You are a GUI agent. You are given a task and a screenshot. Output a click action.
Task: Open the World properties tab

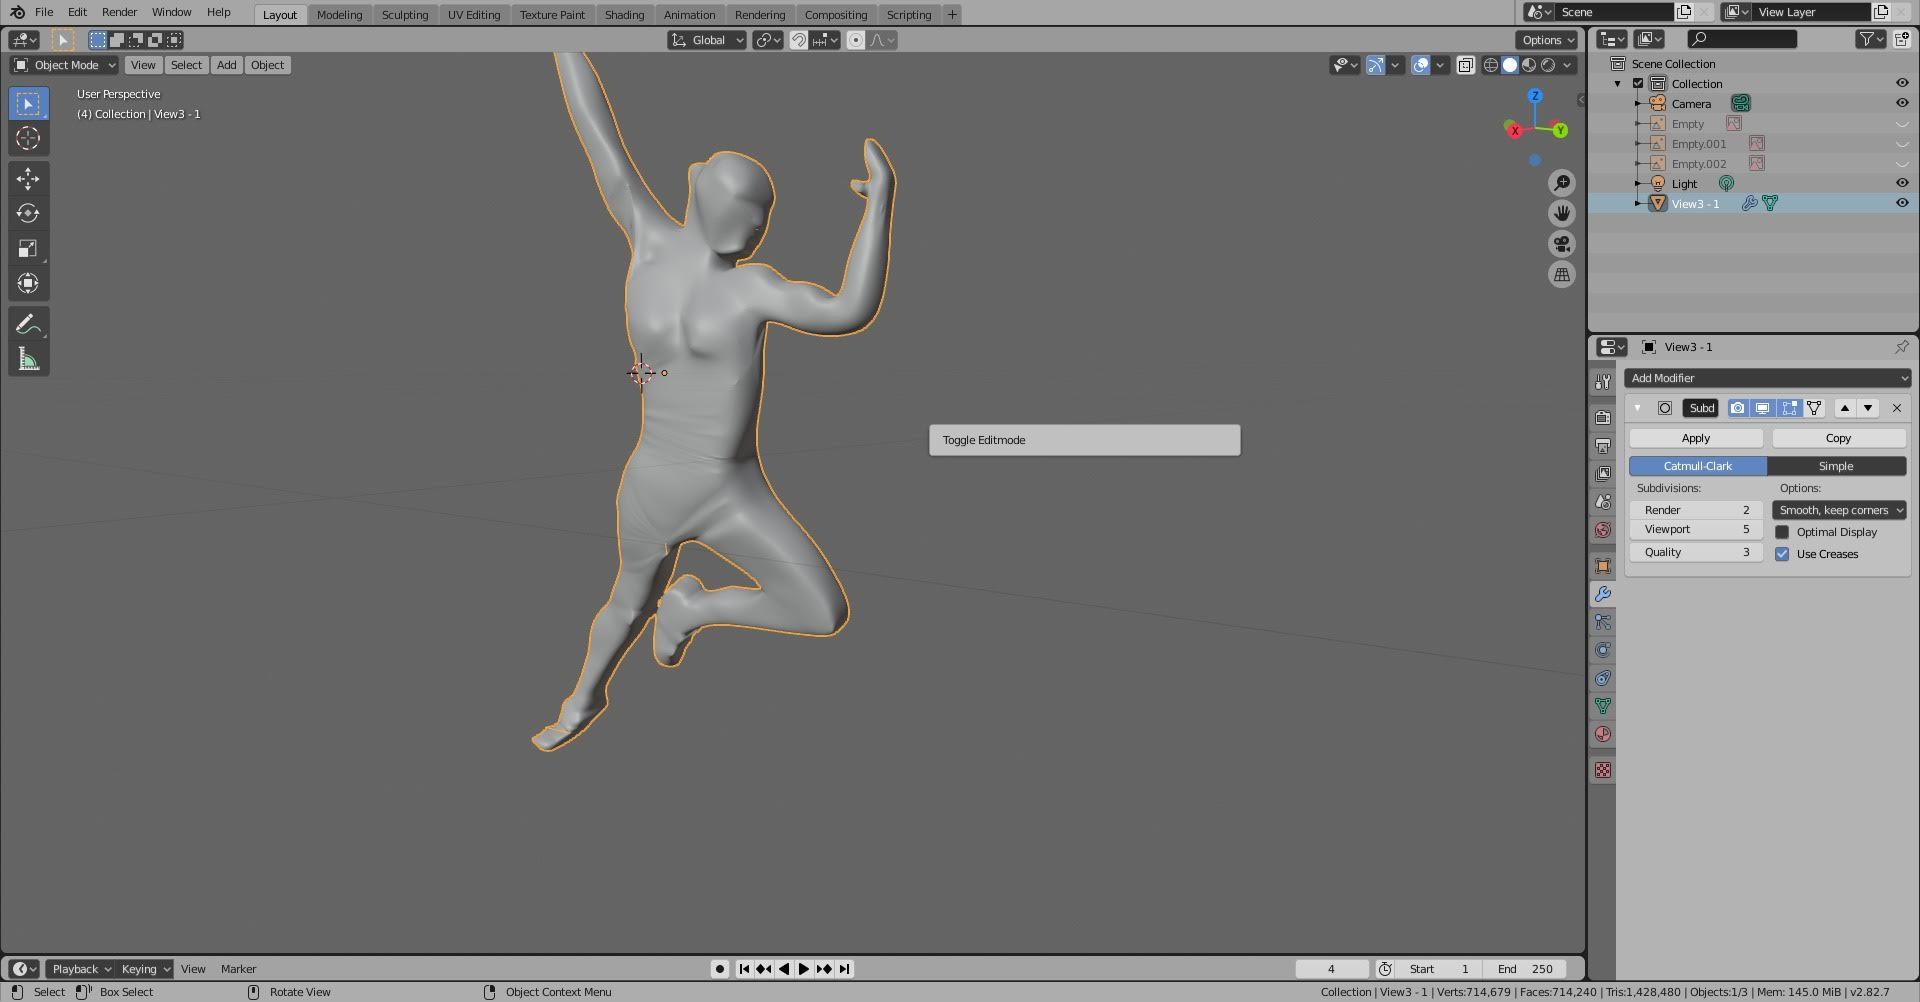(1603, 530)
